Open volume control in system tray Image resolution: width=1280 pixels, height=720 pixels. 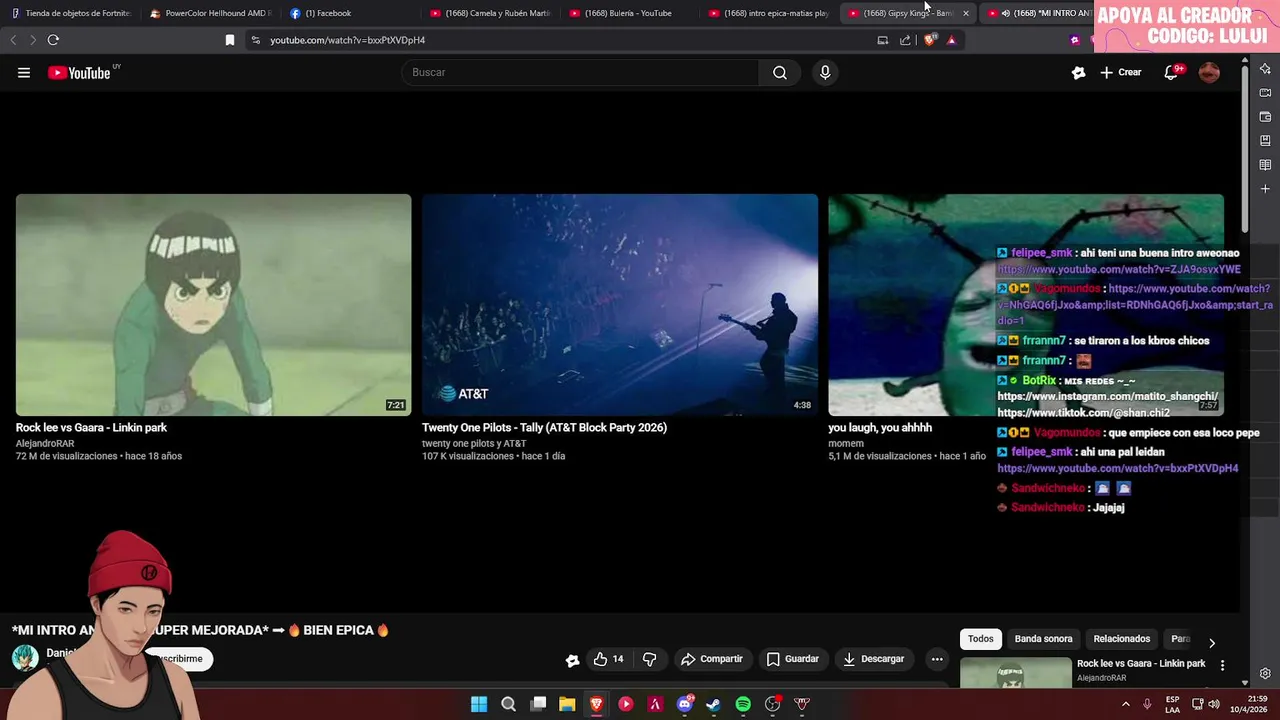pos(1214,704)
